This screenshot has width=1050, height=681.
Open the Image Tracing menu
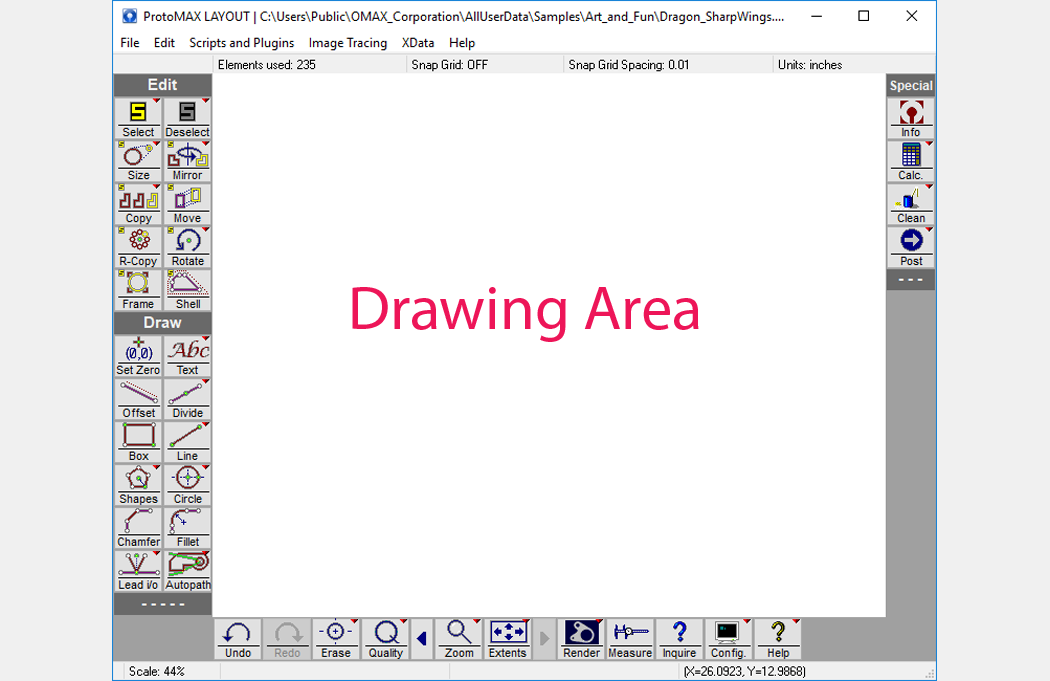coord(348,43)
